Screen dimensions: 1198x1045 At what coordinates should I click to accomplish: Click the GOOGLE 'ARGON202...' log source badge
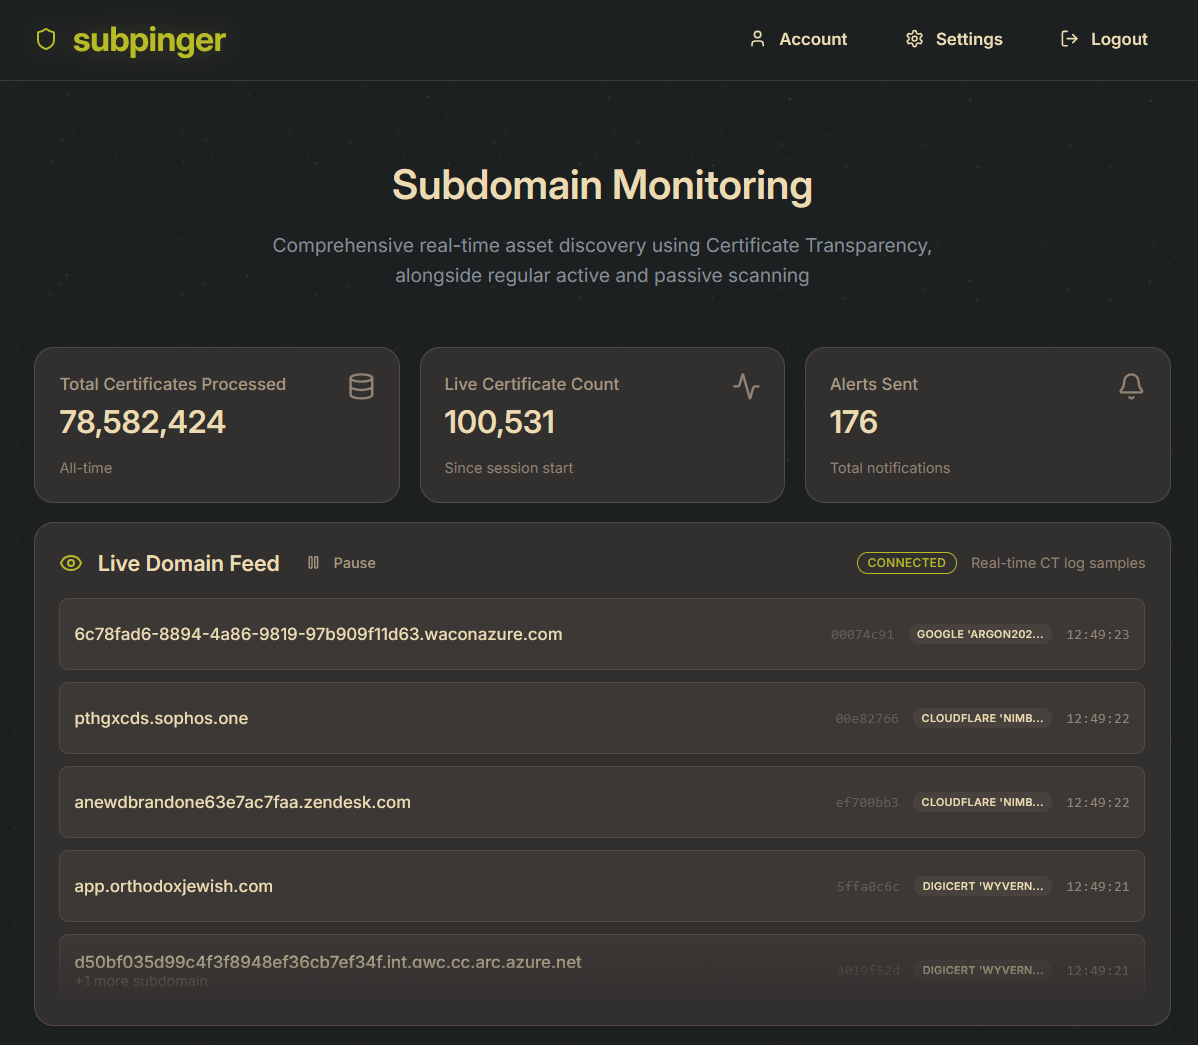(x=979, y=634)
